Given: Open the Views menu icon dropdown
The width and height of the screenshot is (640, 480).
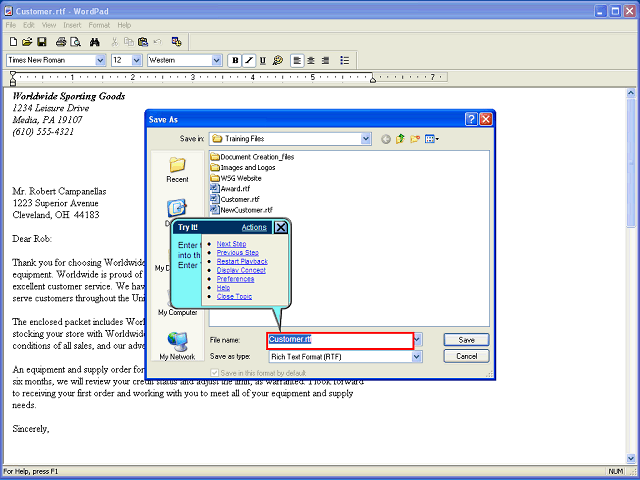Looking at the screenshot, I should click(432, 139).
